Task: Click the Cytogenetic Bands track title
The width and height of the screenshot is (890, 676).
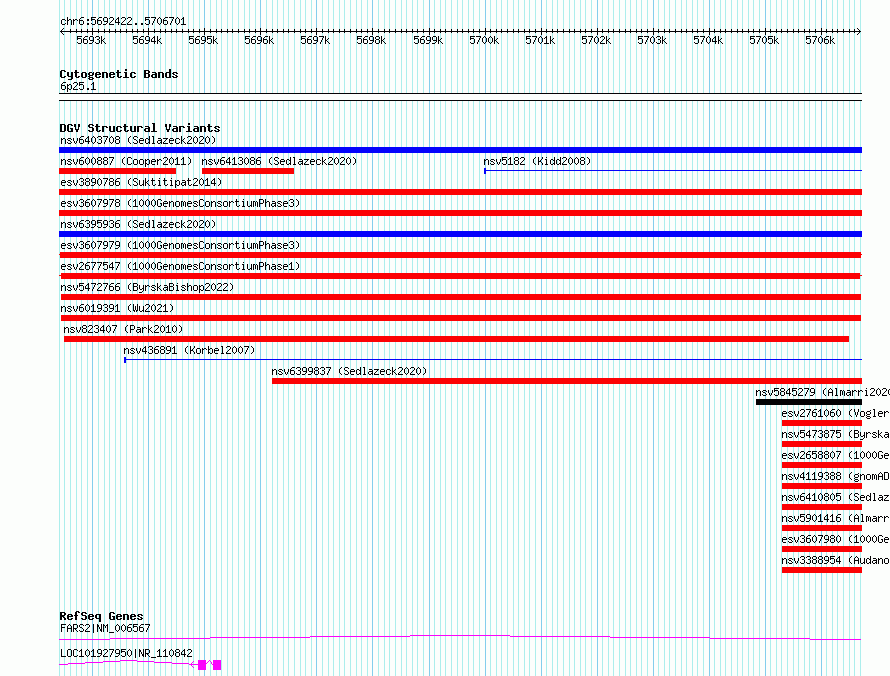Action: click(x=119, y=74)
